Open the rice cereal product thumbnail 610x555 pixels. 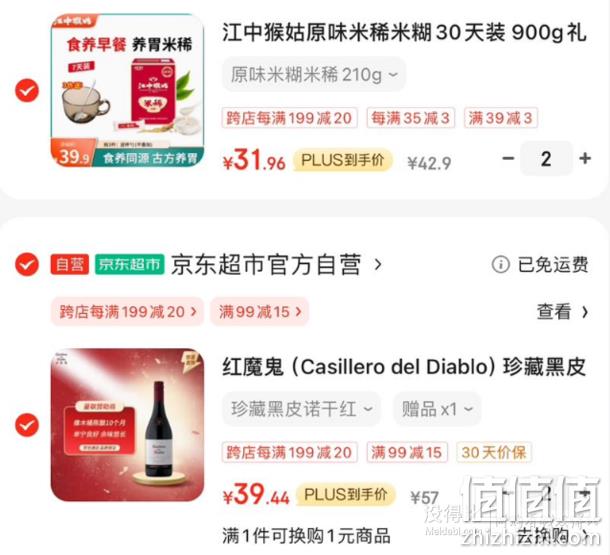tap(127, 91)
